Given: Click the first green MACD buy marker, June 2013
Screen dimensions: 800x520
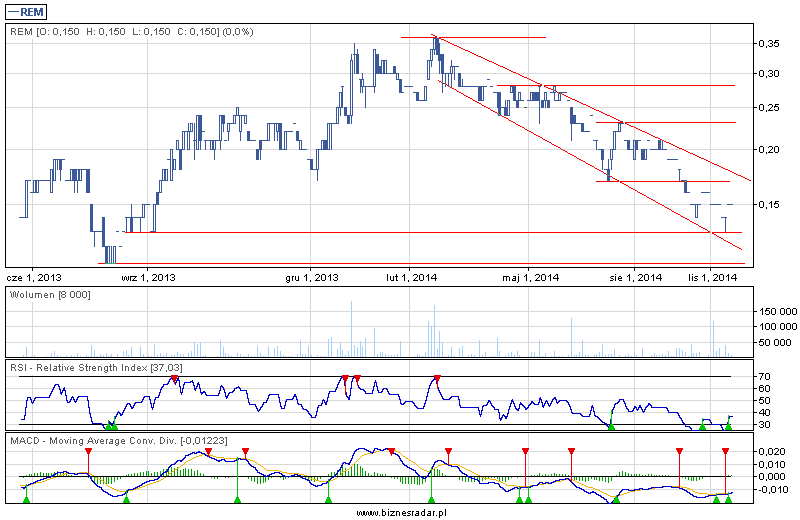Looking at the screenshot, I should pos(26,499).
